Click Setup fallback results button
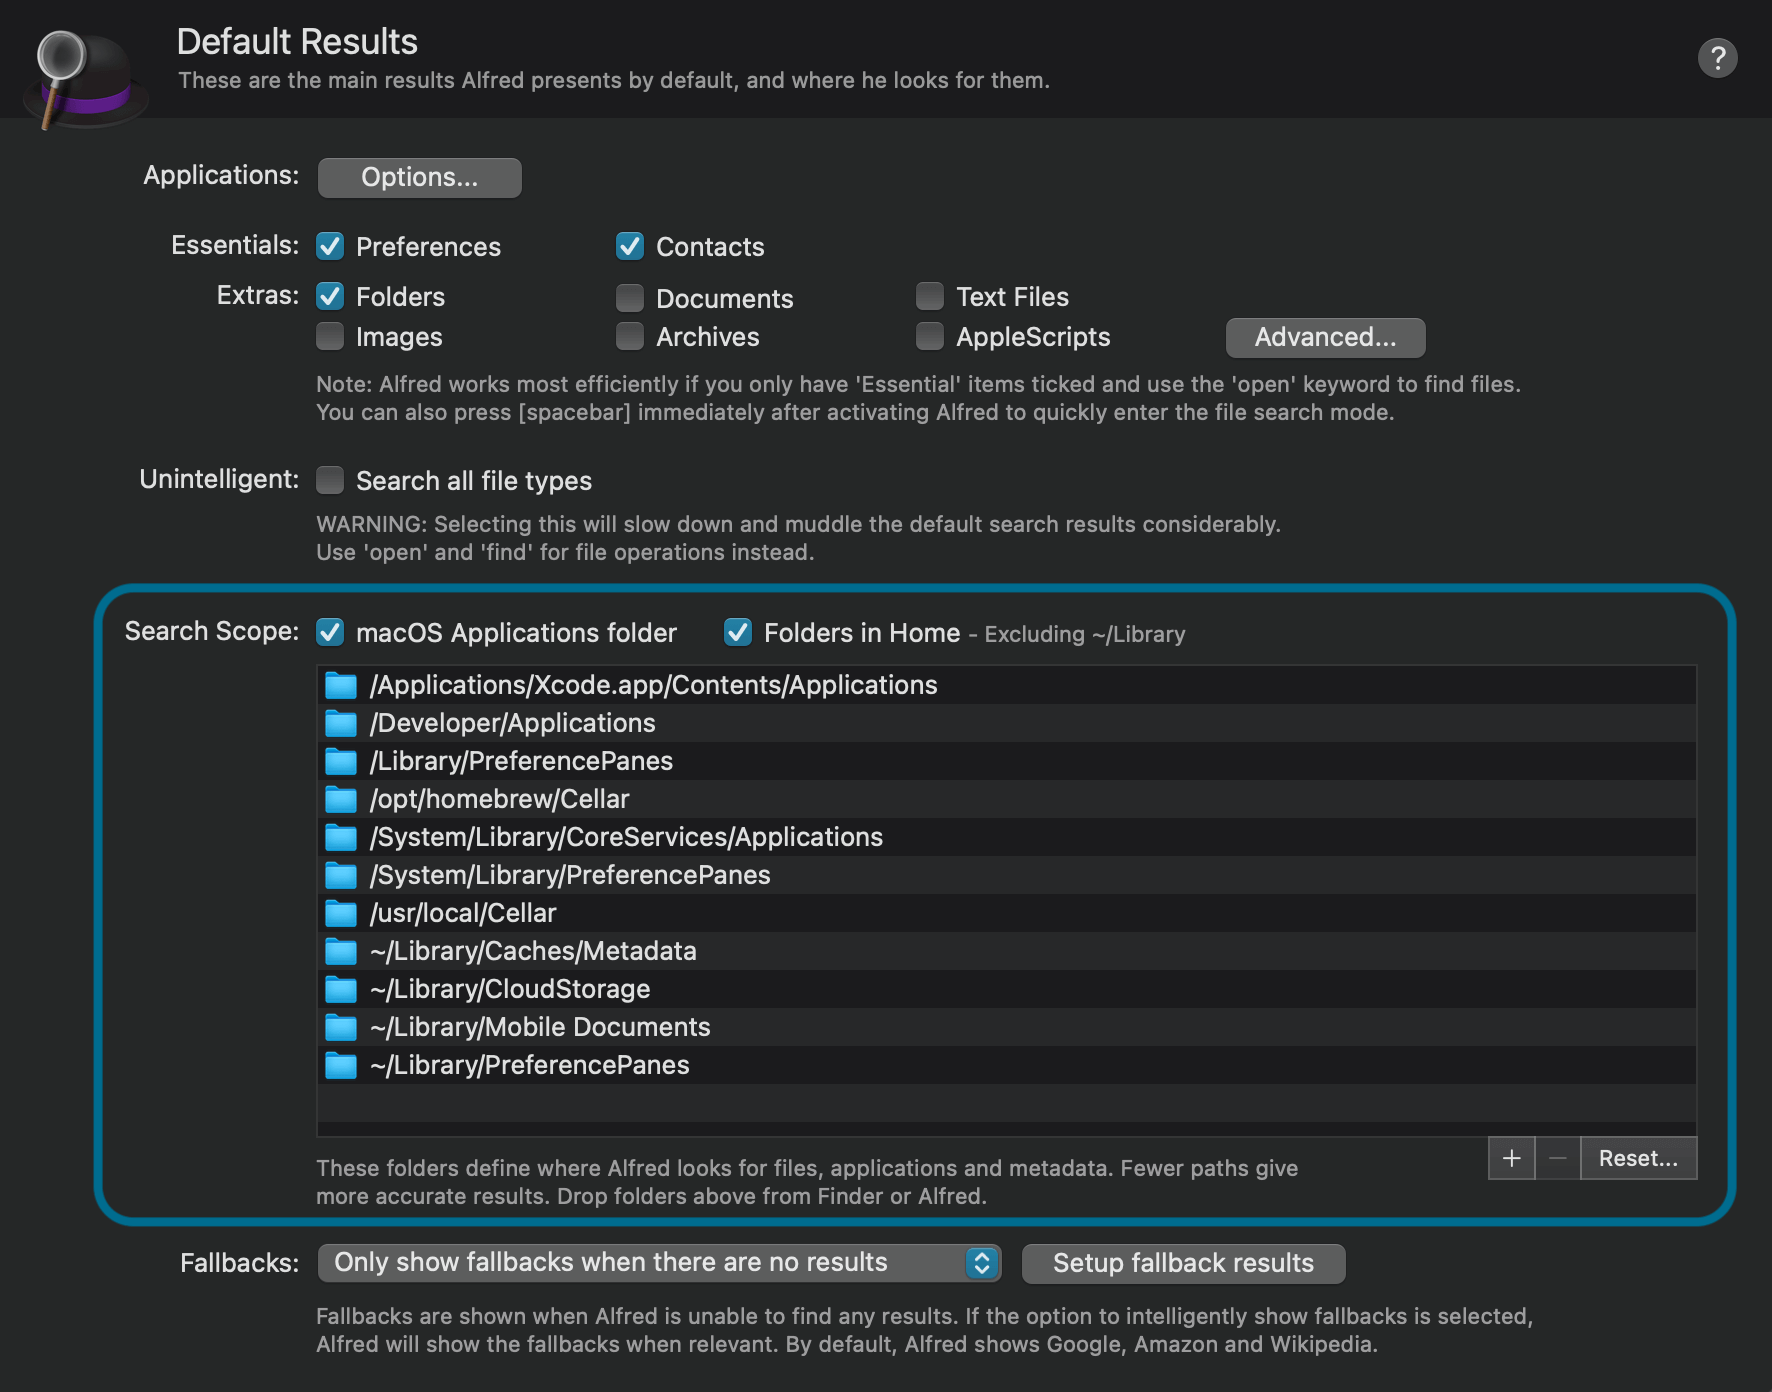The width and height of the screenshot is (1772, 1392). pos(1183,1263)
